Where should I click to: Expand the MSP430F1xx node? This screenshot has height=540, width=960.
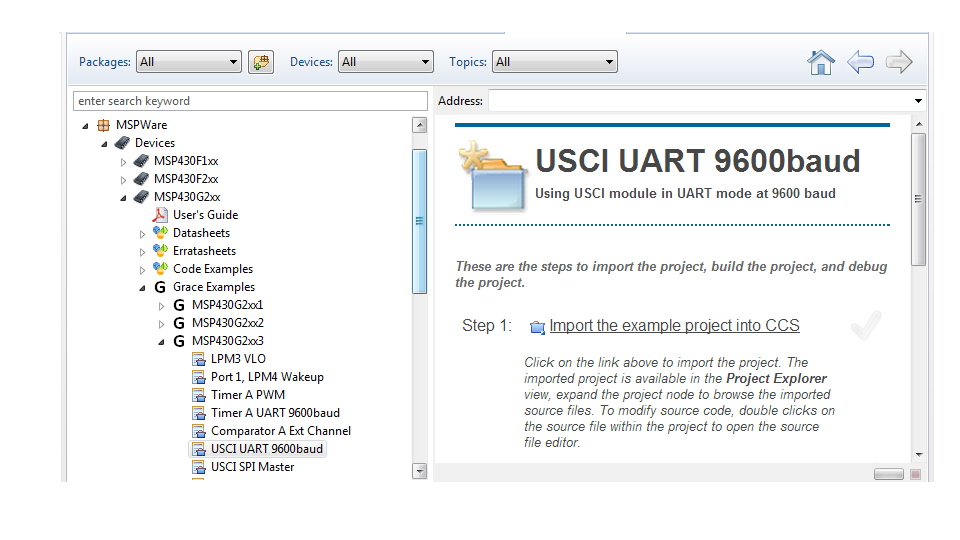pos(123,162)
